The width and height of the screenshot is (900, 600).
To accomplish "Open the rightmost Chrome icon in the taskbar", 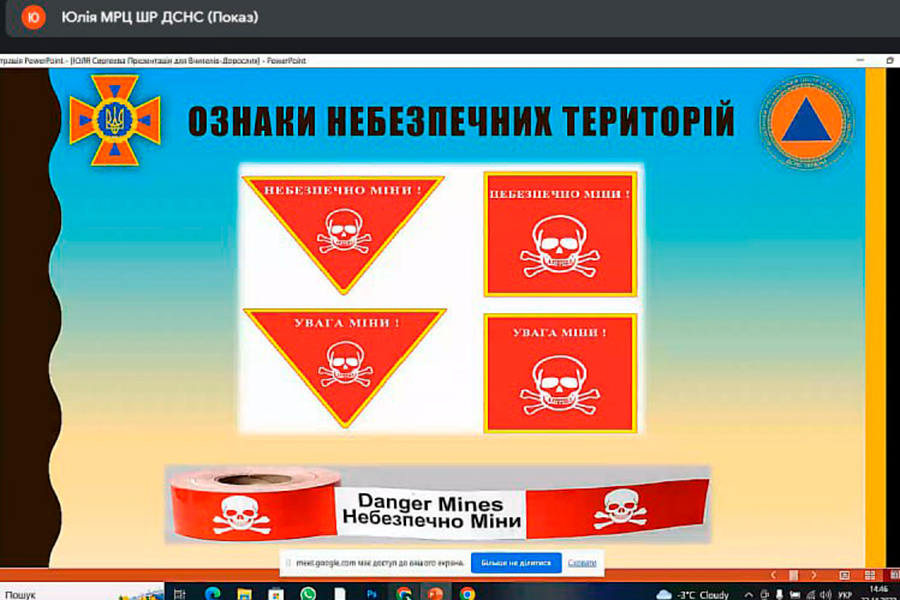I will tap(467, 594).
